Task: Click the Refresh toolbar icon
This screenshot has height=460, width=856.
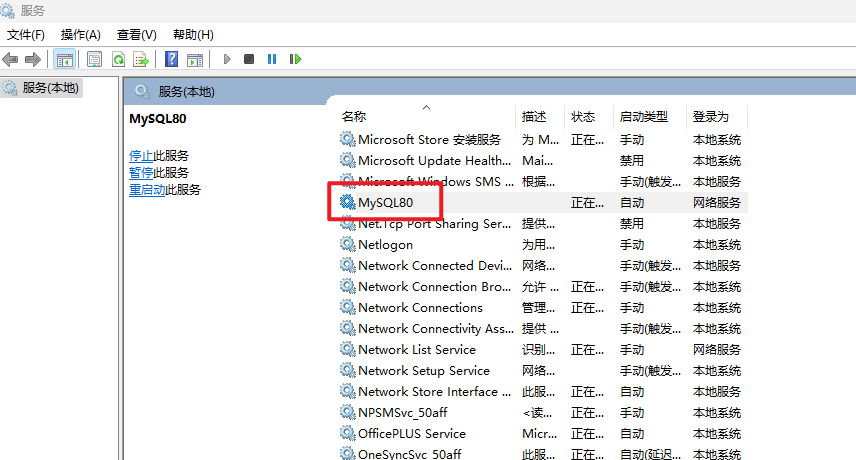Action: 118,59
